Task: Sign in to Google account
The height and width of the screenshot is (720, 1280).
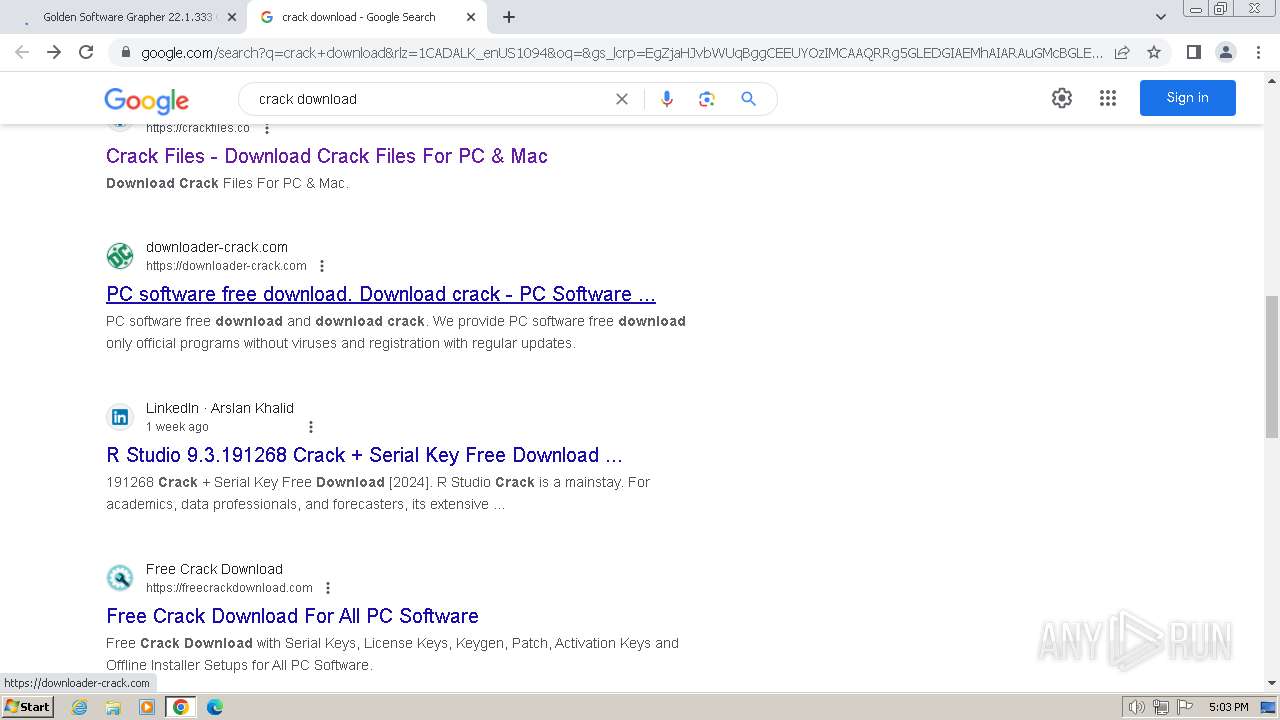Action: coord(1187,98)
